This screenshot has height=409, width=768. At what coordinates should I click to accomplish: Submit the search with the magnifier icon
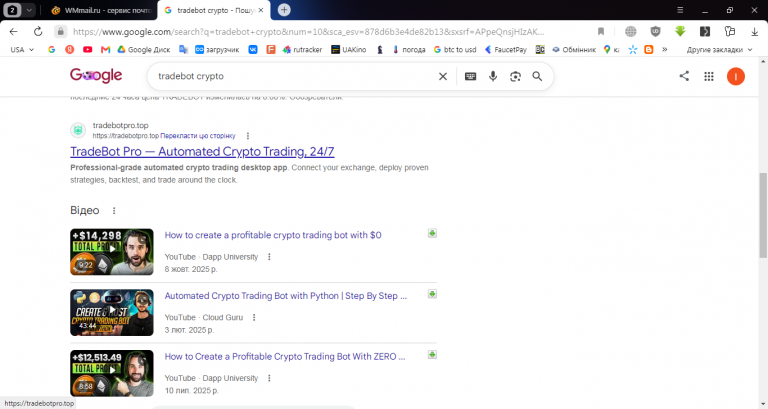(537, 76)
